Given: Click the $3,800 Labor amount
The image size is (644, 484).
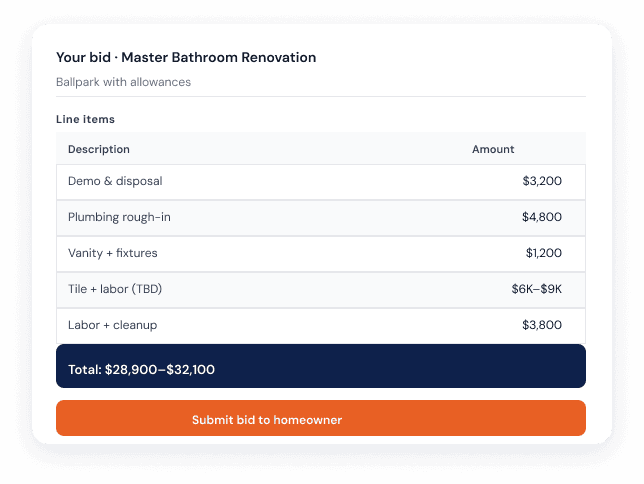Looking at the screenshot, I should 542,325.
